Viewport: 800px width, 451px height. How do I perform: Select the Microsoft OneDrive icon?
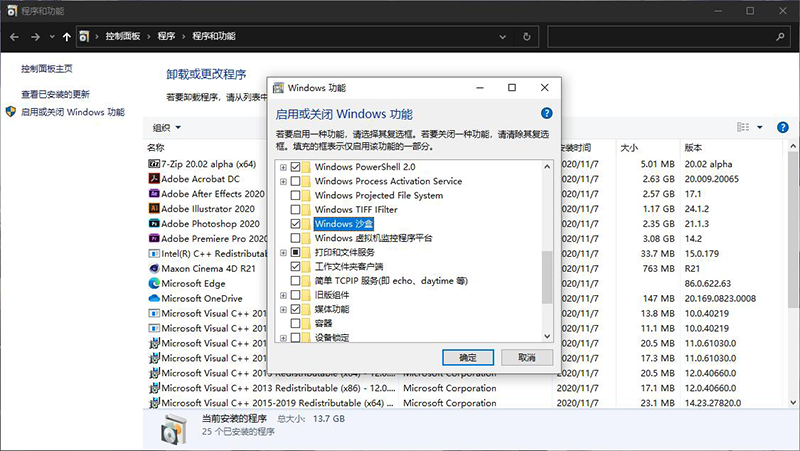pos(154,298)
